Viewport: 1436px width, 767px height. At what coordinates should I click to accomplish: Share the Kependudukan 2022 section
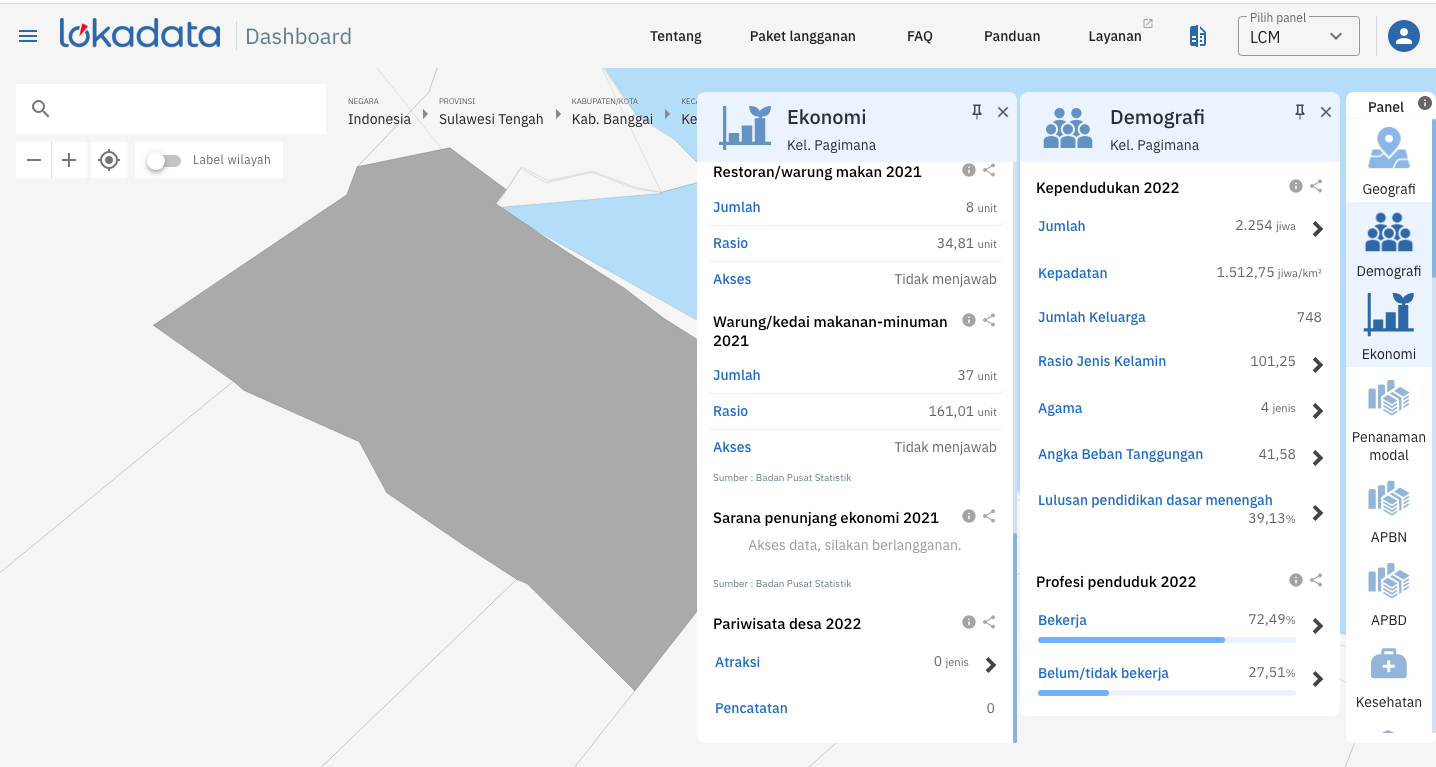(x=1317, y=187)
